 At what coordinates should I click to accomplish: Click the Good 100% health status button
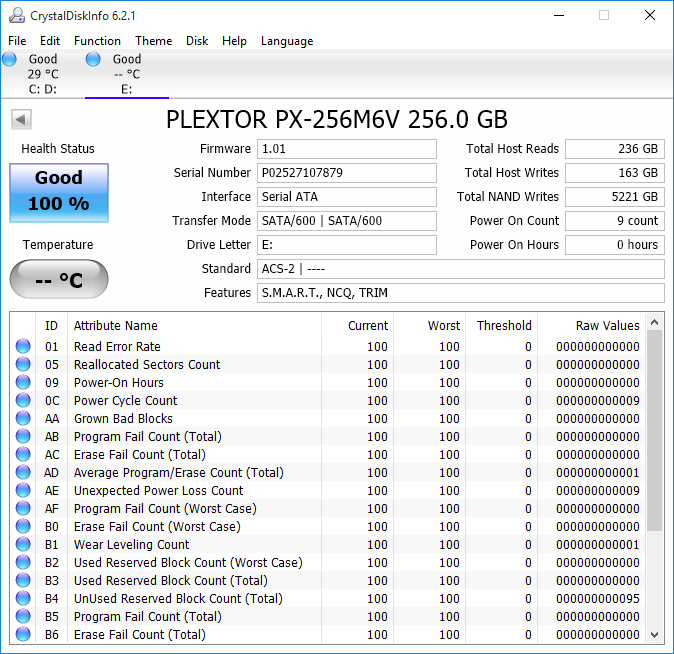(x=59, y=192)
